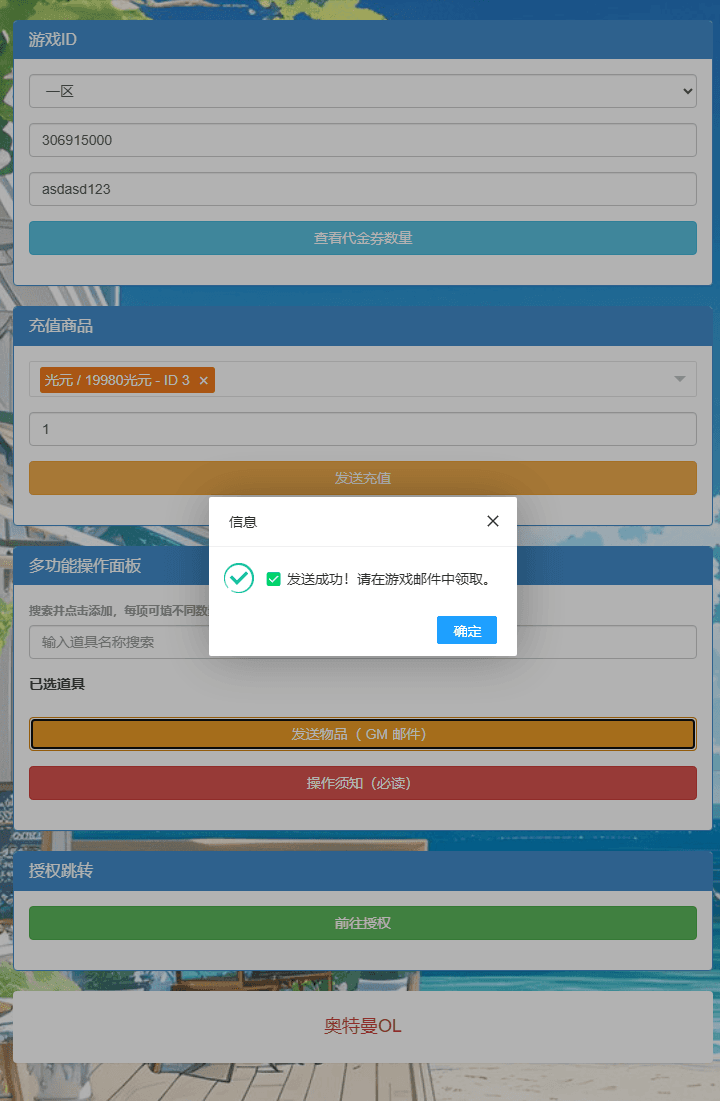This screenshot has width=720, height=1101.
Task: Expand the 充值商品 selection dropdown arrow
Action: [x=679, y=379]
